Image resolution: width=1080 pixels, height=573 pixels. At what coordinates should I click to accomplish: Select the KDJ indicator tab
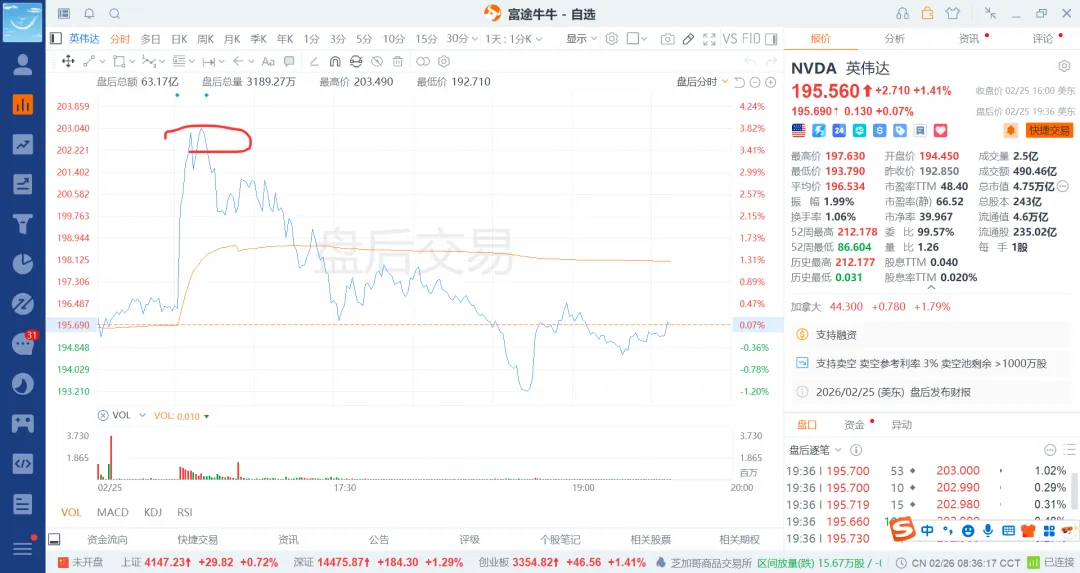(153, 512)
